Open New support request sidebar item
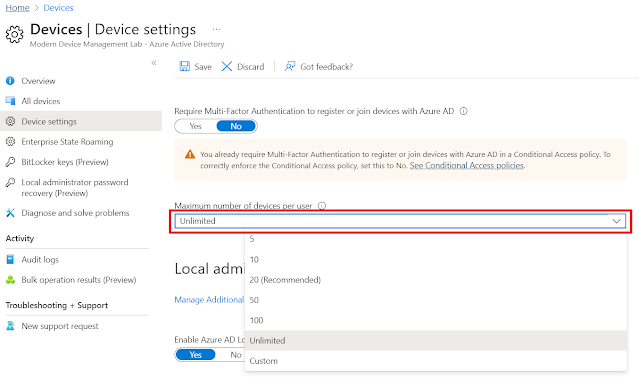Image resolution: width=639 pixels, height=386 pixels. point(60,326)
